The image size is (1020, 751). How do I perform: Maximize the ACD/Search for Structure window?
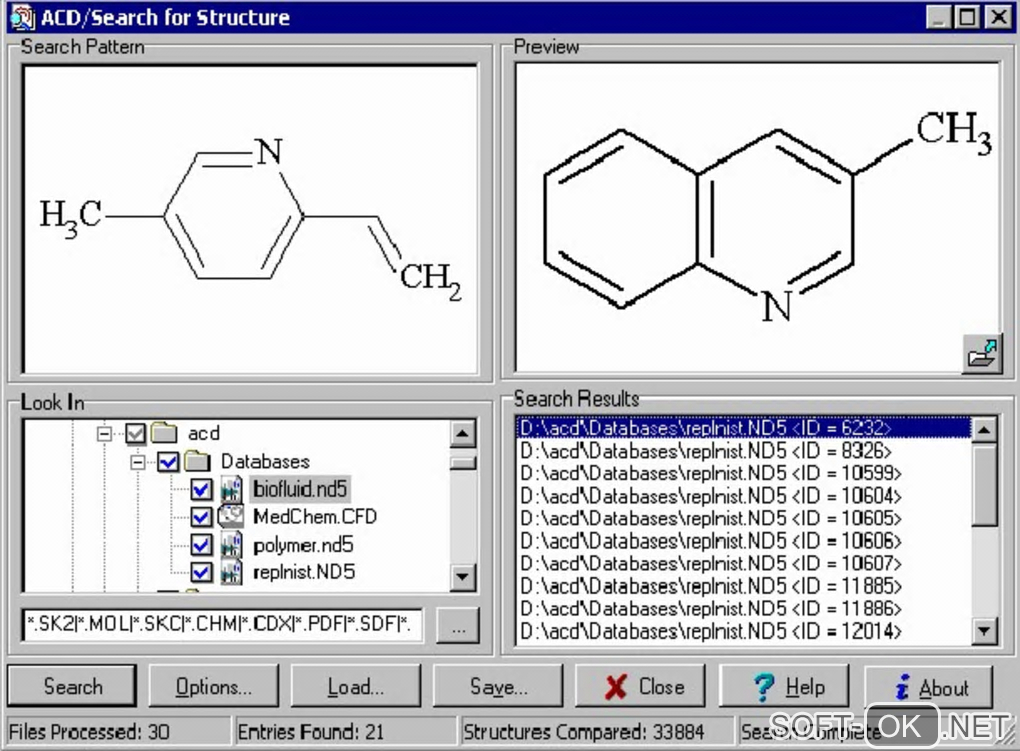click(967, 17)
